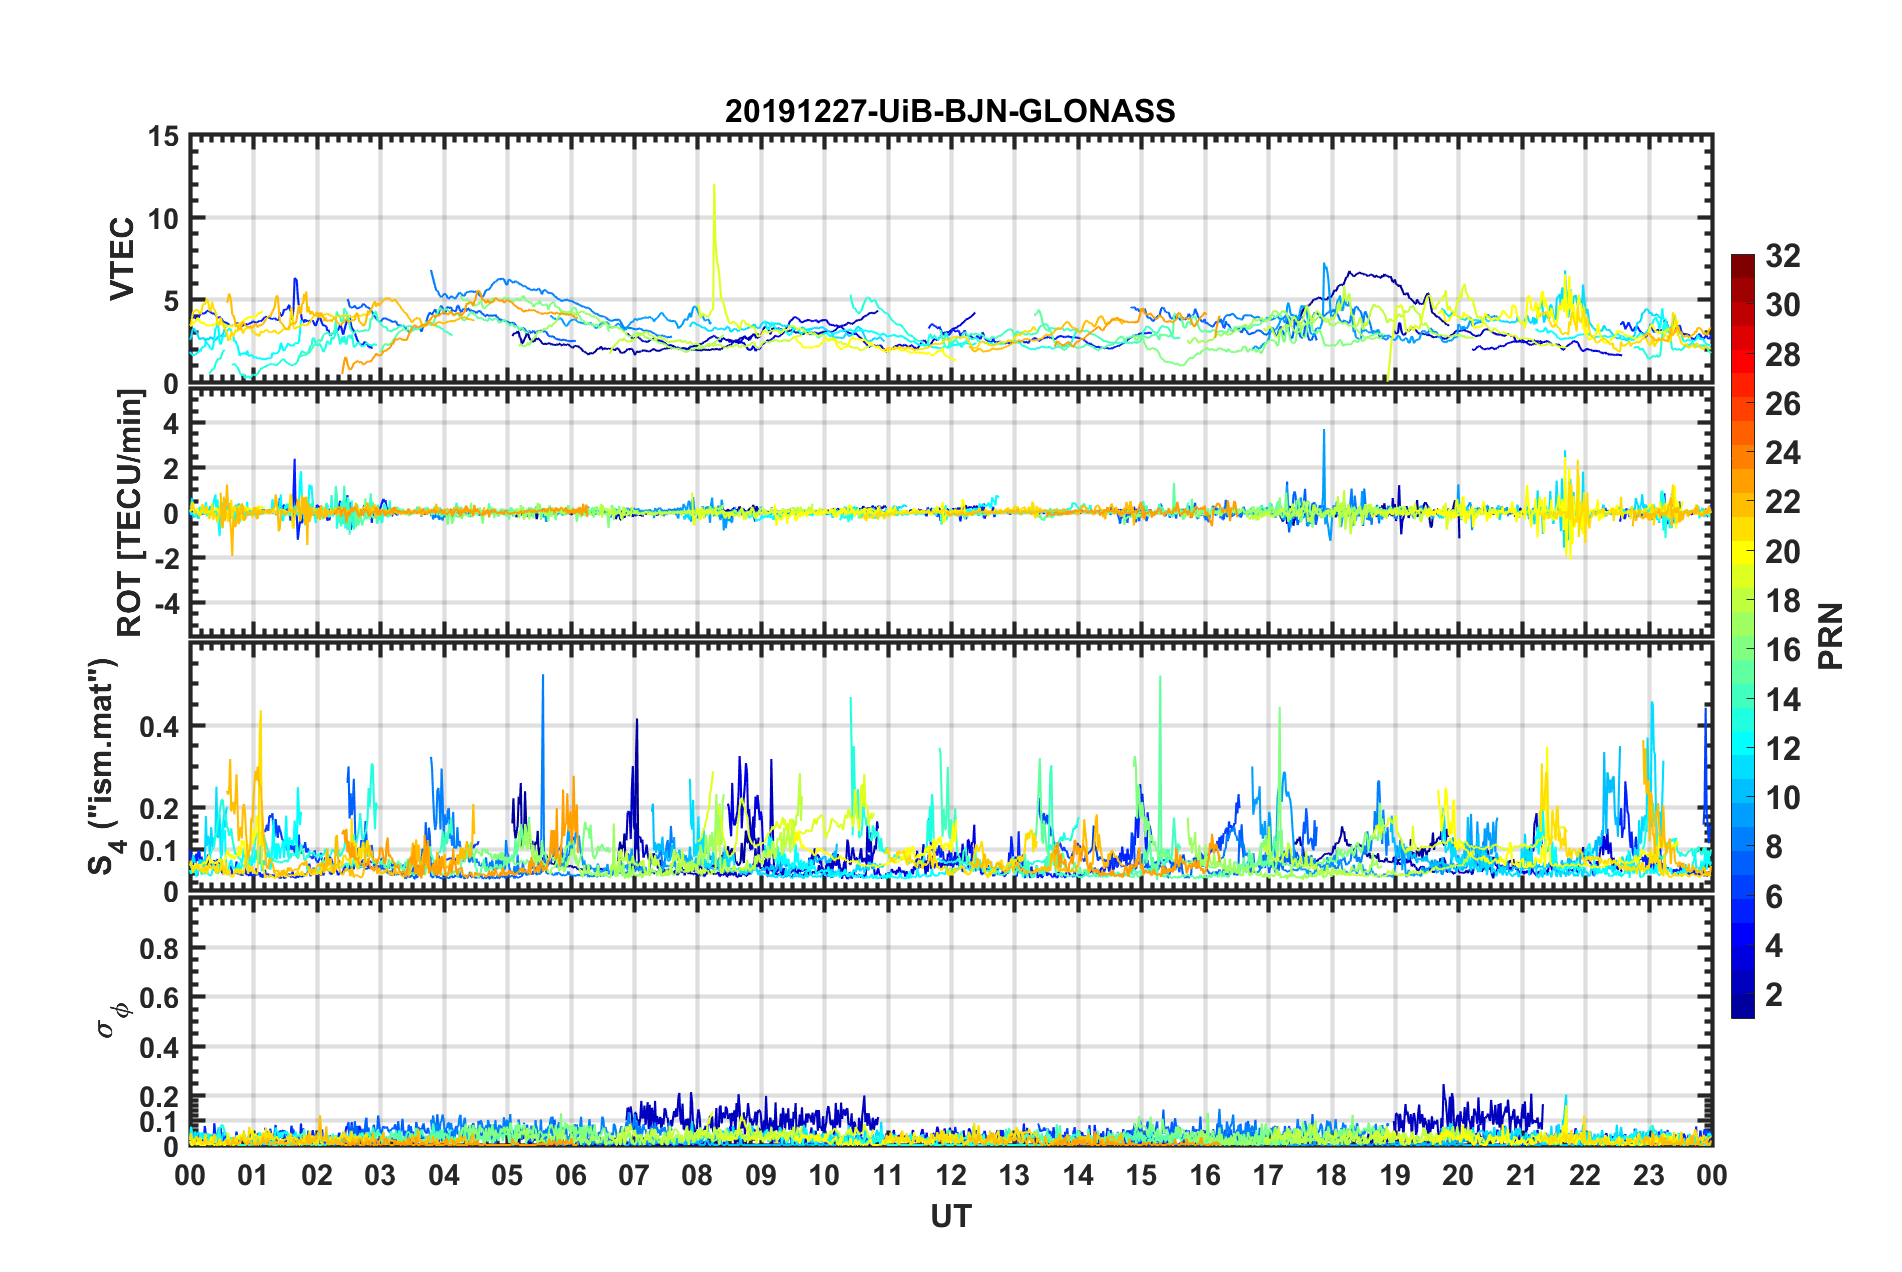The height and width of the screenshot is (1272, 1902).
Task: Select x-axis hour tick 17
Action: (x=1268, y=1175)
